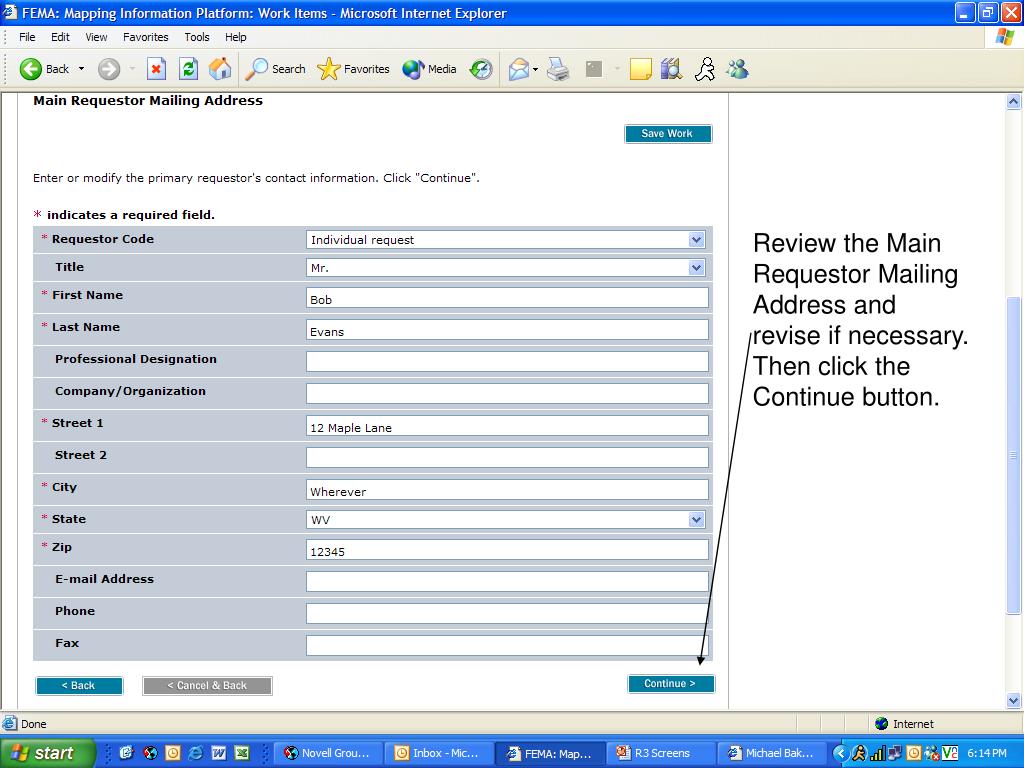Click the running figure toolbar icon
This screenshot has height=768, width=1024.
tap(705, 69)
